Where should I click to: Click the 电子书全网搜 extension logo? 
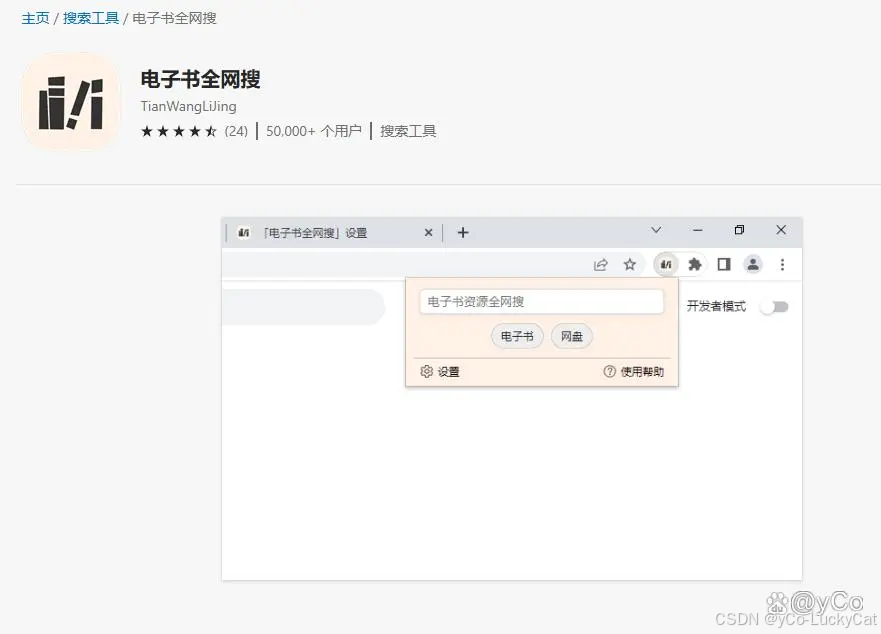[71, 102]
